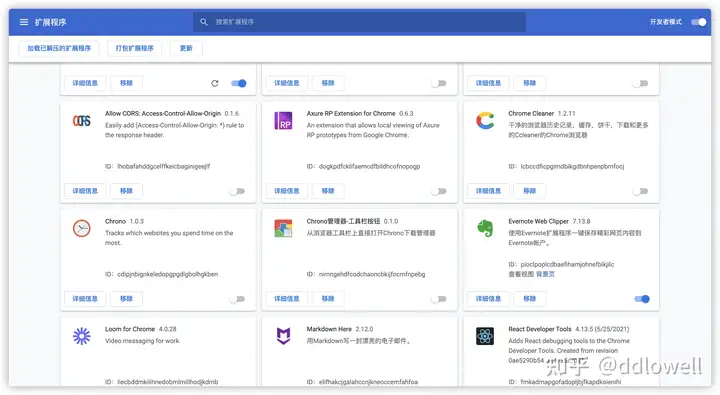Click the Evernote Web Clipper title
Image resolution: width=720 pixels, height=395 pixels.
tap(538, 221)
